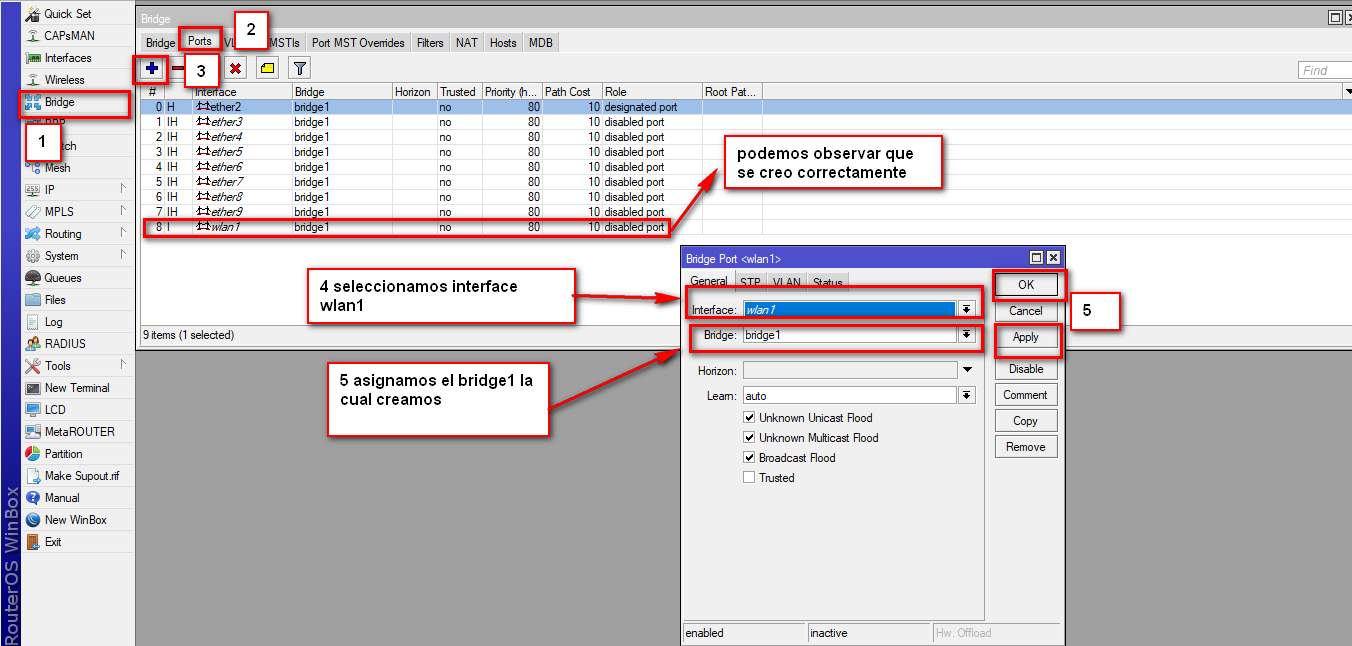The height and width of the screenshot is (646, 1352).
Task: Switch to the Filters tab
Action: 430,43
